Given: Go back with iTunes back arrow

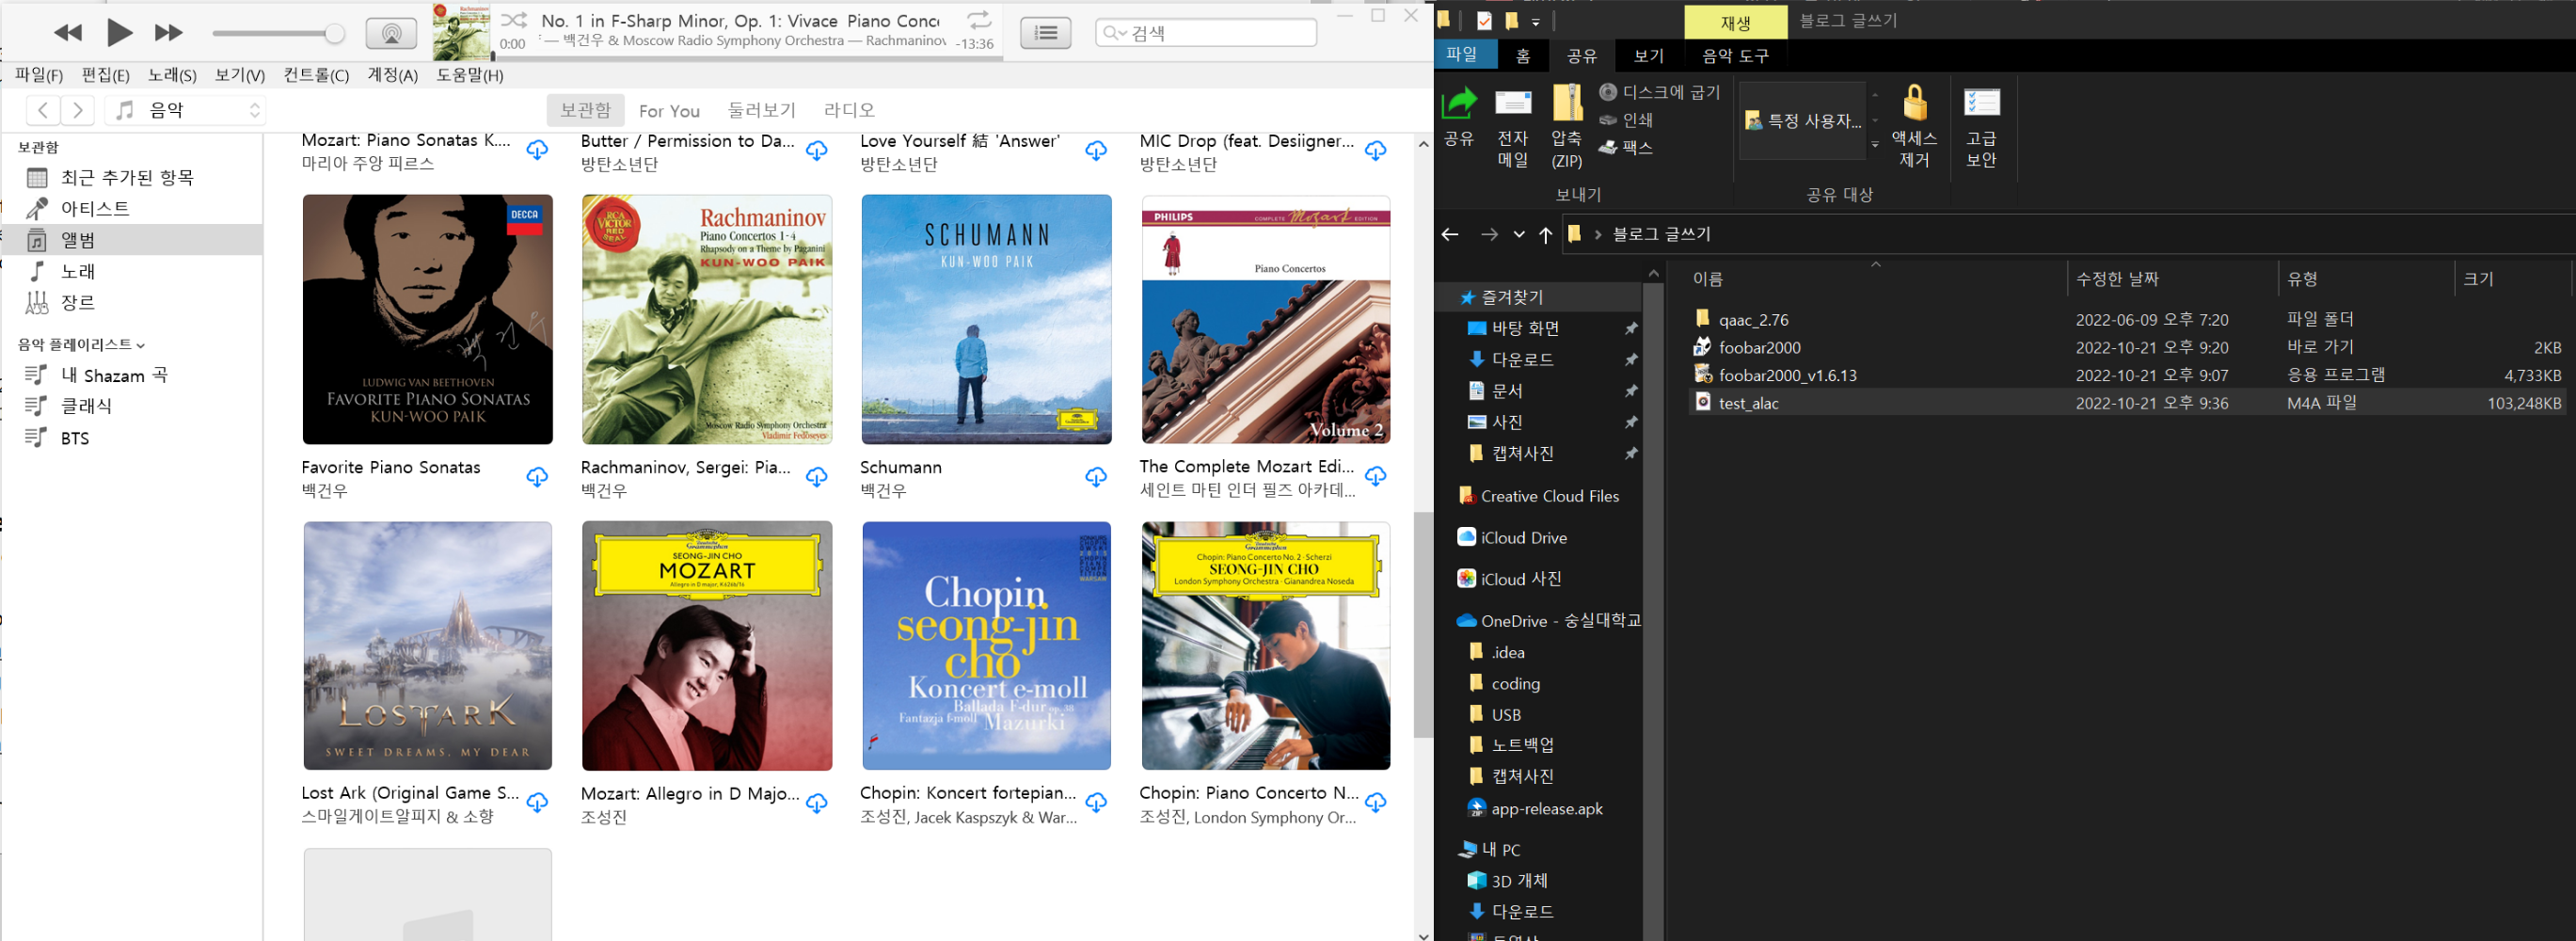Looking at the screenshot, I should pos(43,110).
